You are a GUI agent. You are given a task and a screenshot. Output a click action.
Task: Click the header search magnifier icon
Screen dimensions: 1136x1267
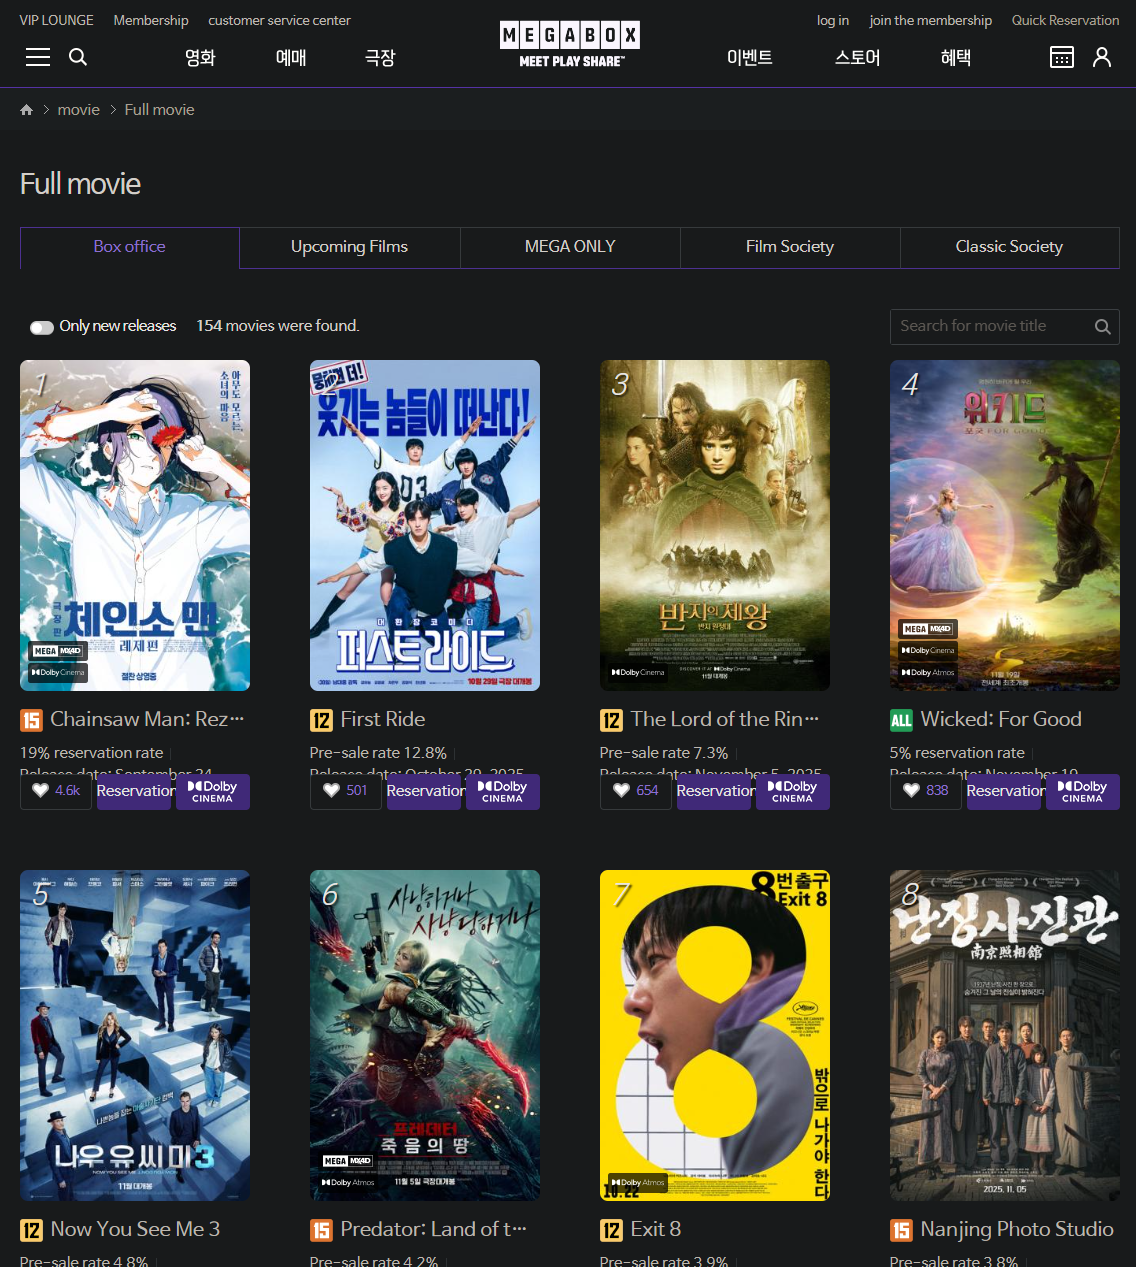click(x=78, y=57)
